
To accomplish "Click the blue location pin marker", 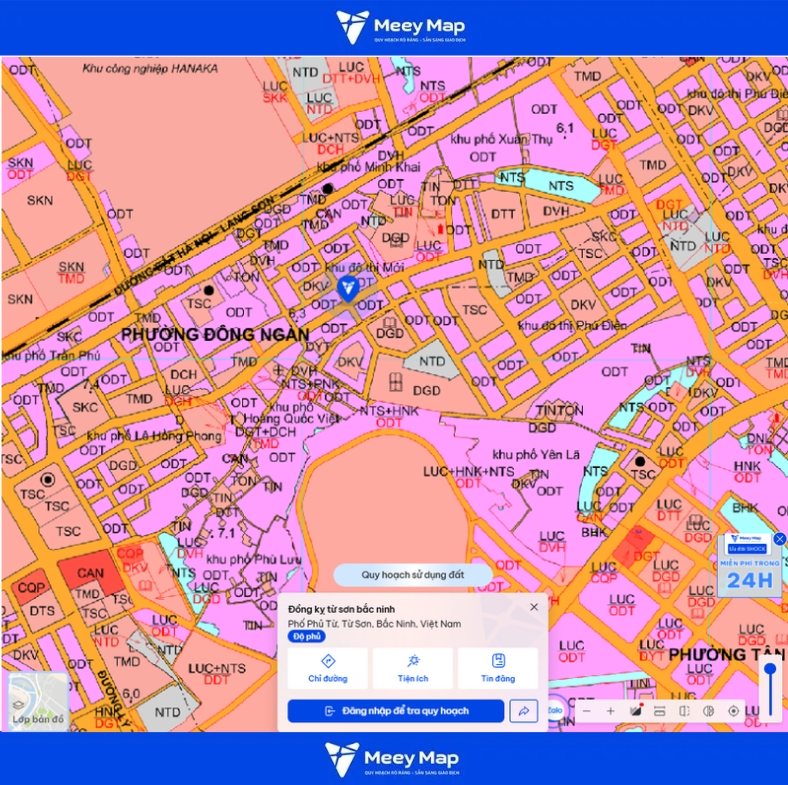I will (x=347, y=288).
